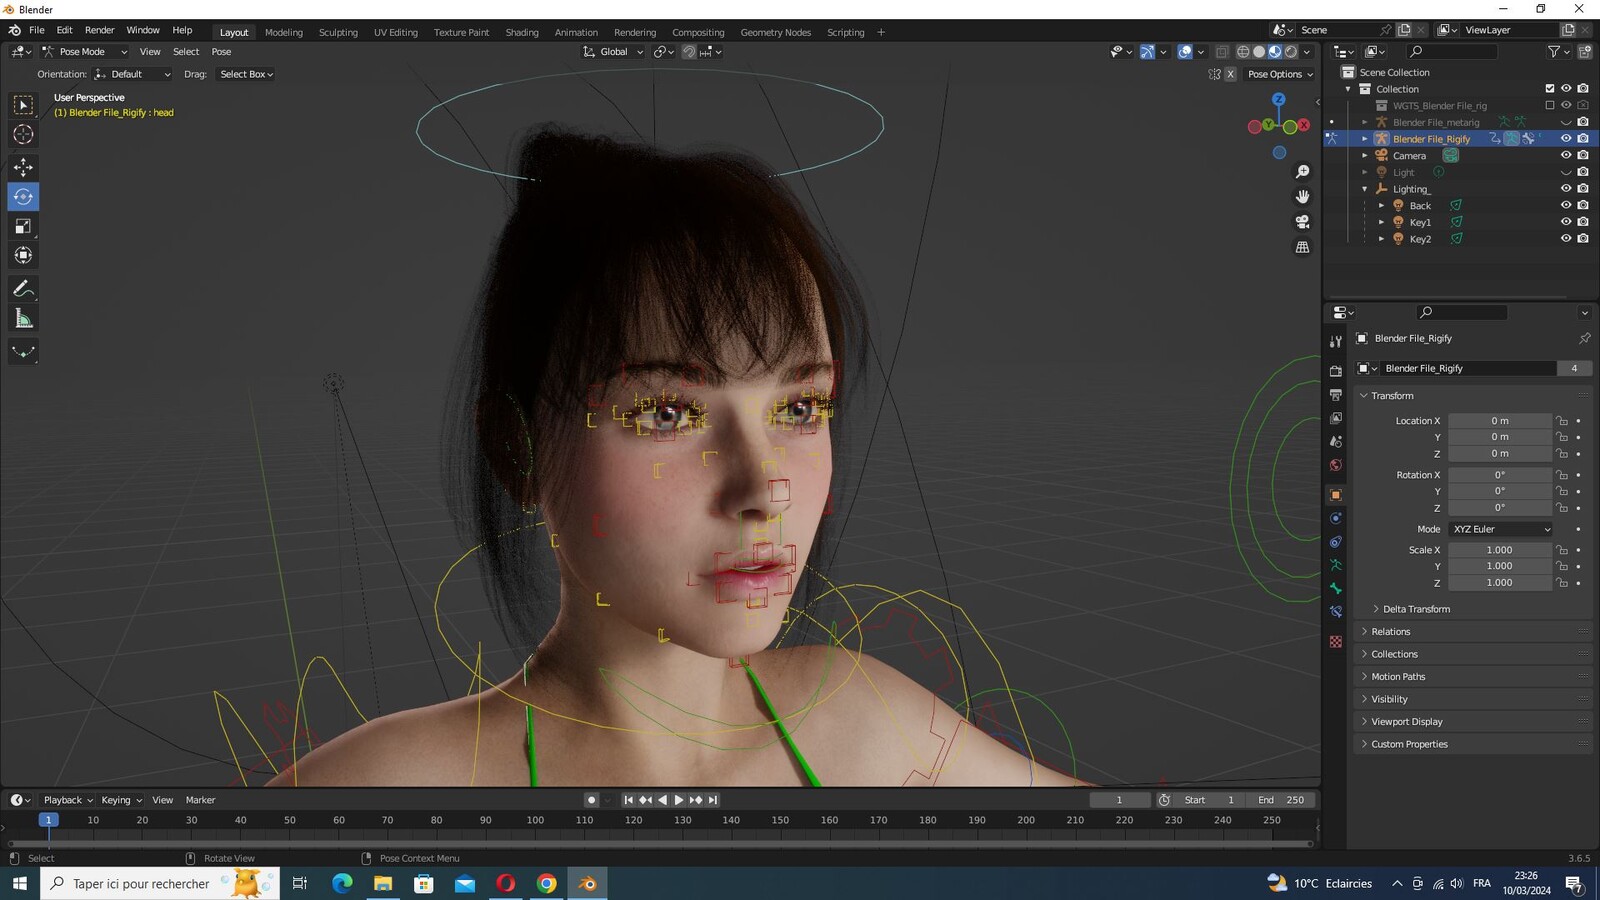Open the Render menu
The width and height of the screenshot is (1600, 900).
click(x=99, y=30)
